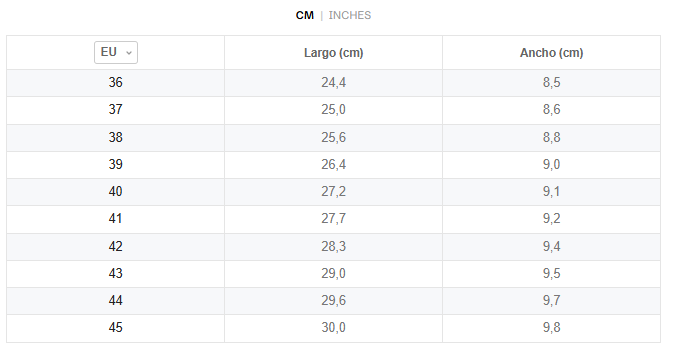The image size is (676, 364).
Task: Click the 8,5 width value
Action: pos(551,83)
